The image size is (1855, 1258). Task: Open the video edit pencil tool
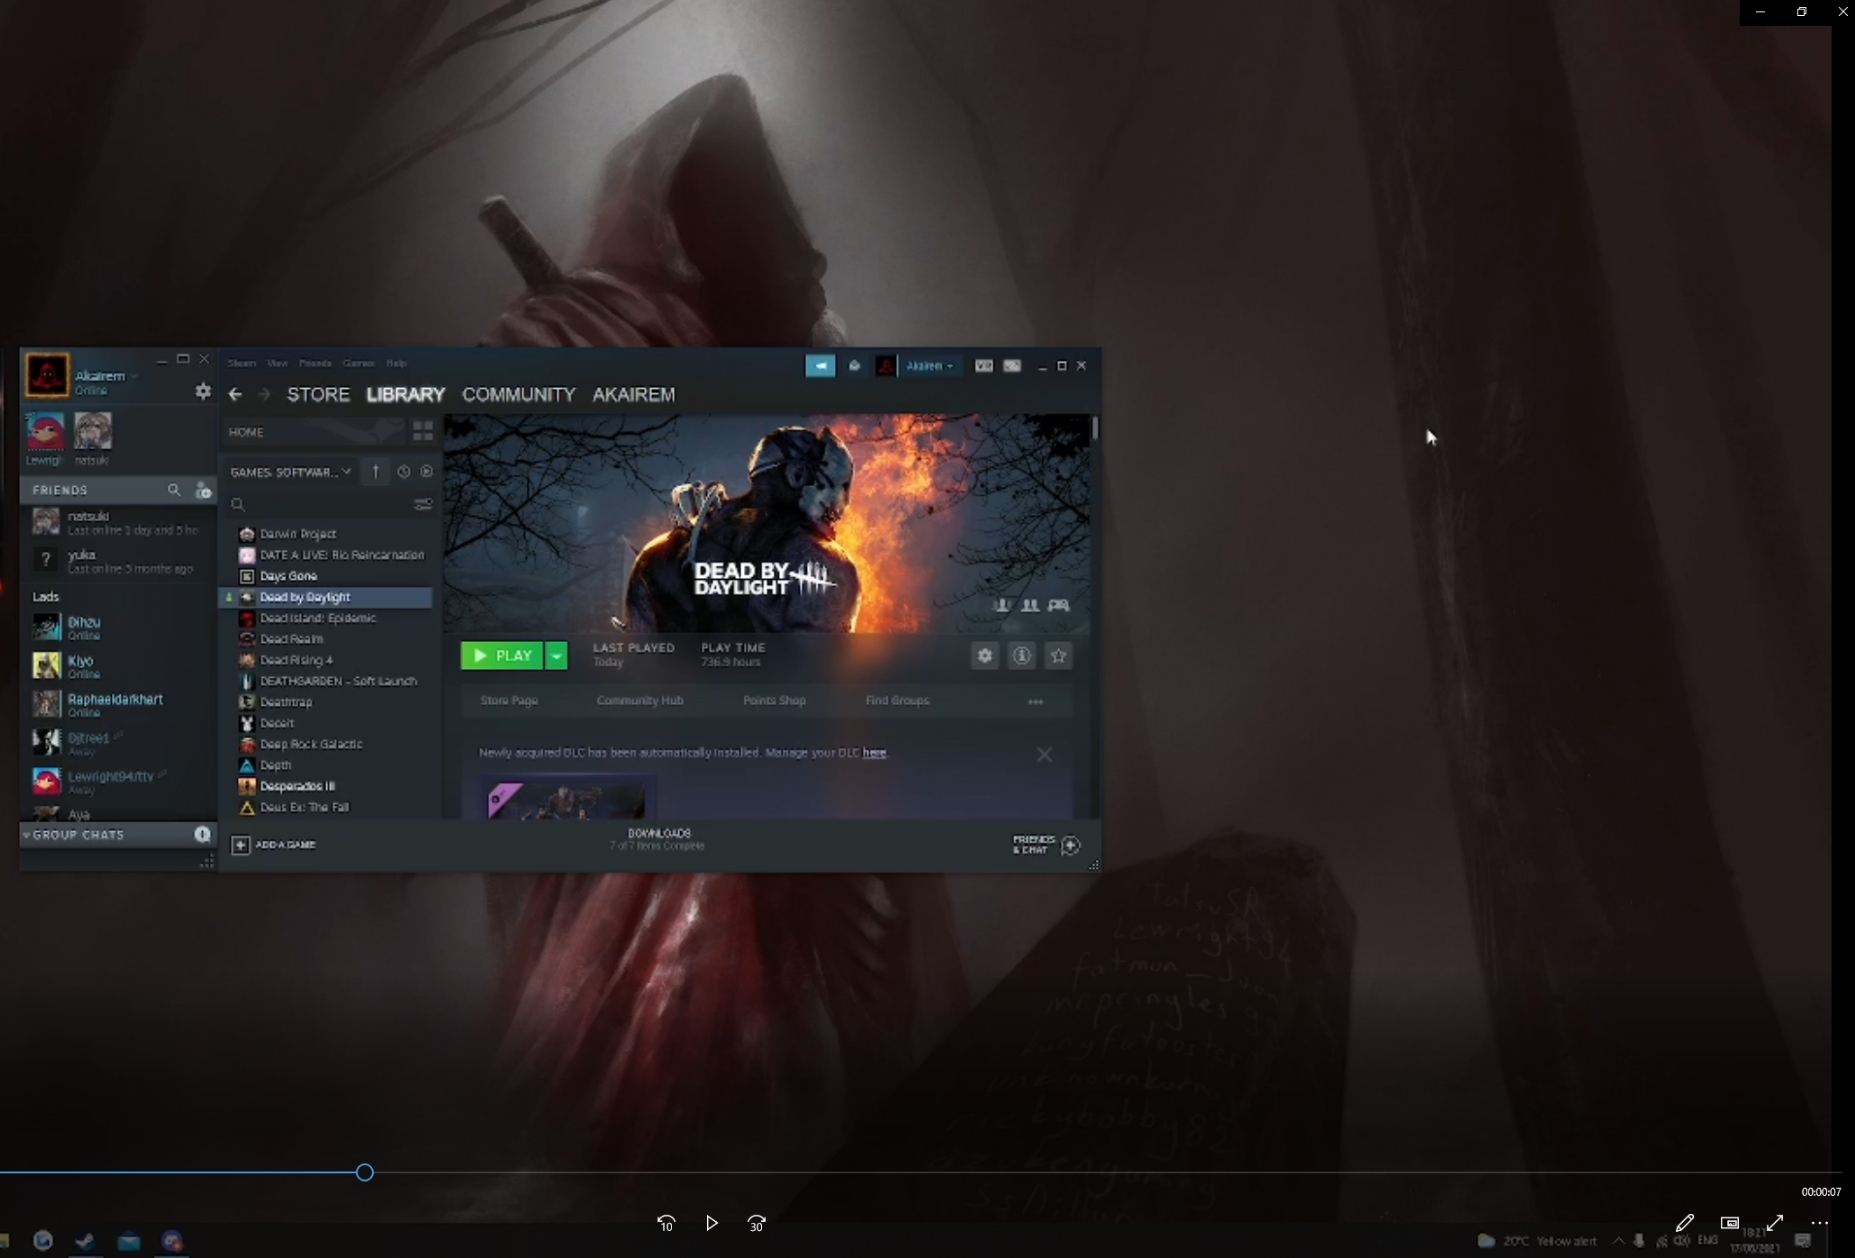pyautogui.click(x=1685, y=1223)
